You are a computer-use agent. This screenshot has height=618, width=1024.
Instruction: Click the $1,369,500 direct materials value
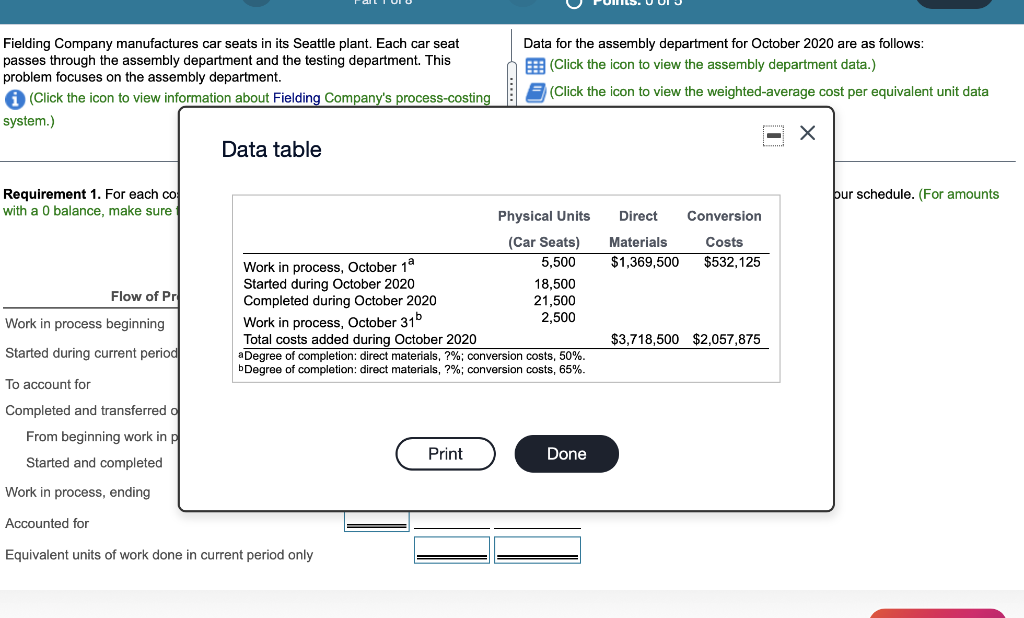pos(645,262)
